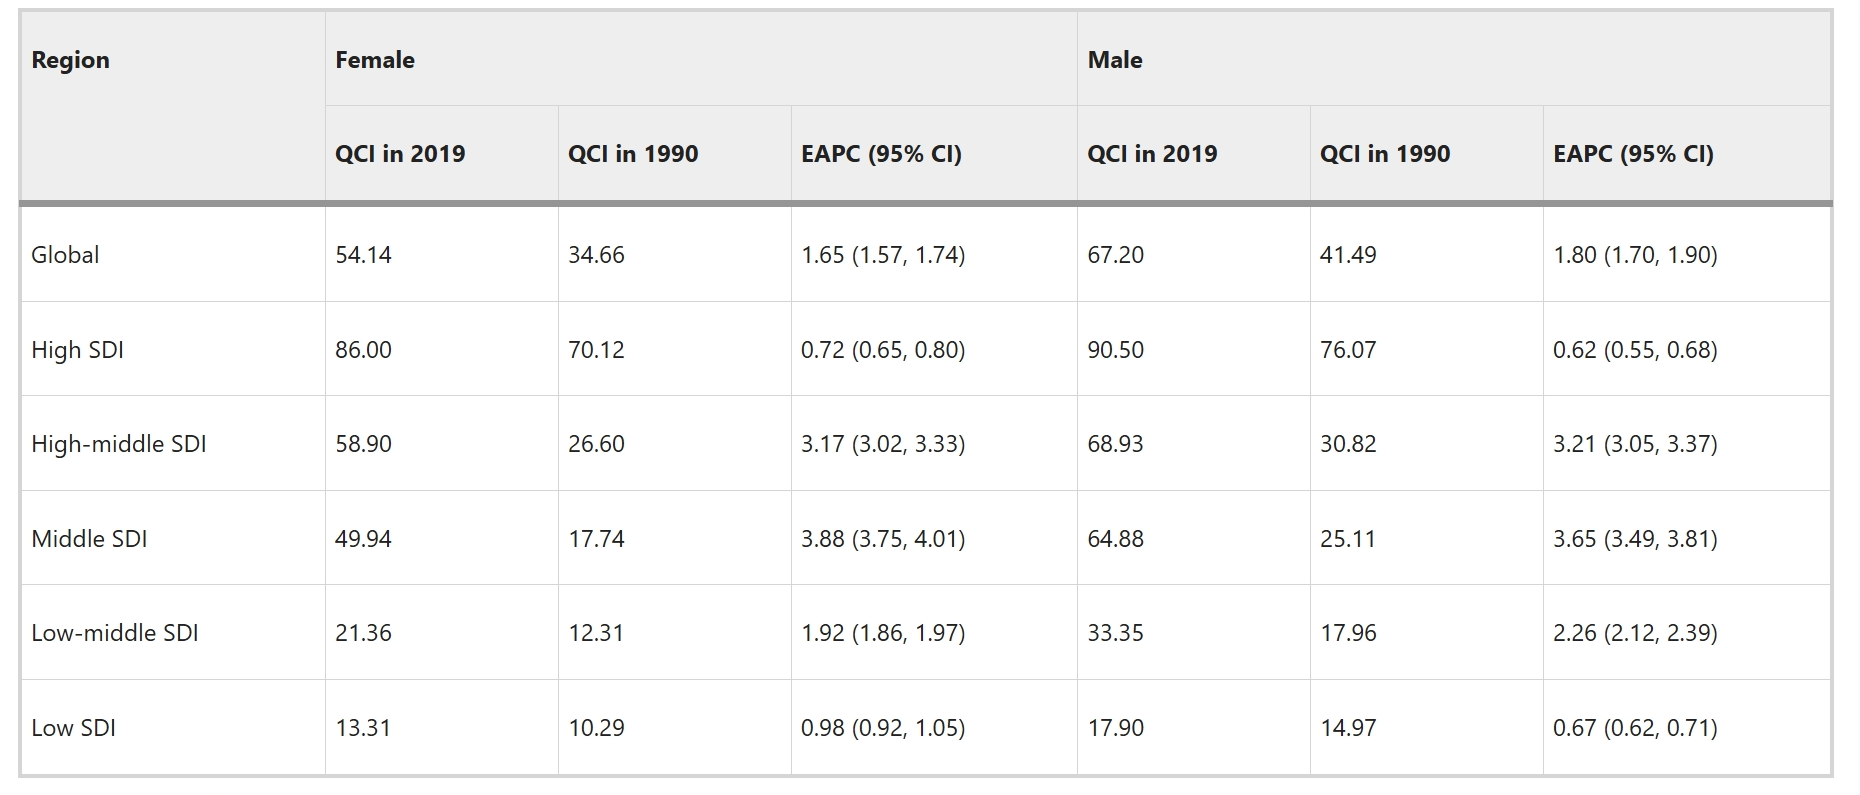Click the High-middle SDI row label
The image size is (1860, 795).
click(x=118, y=444)
